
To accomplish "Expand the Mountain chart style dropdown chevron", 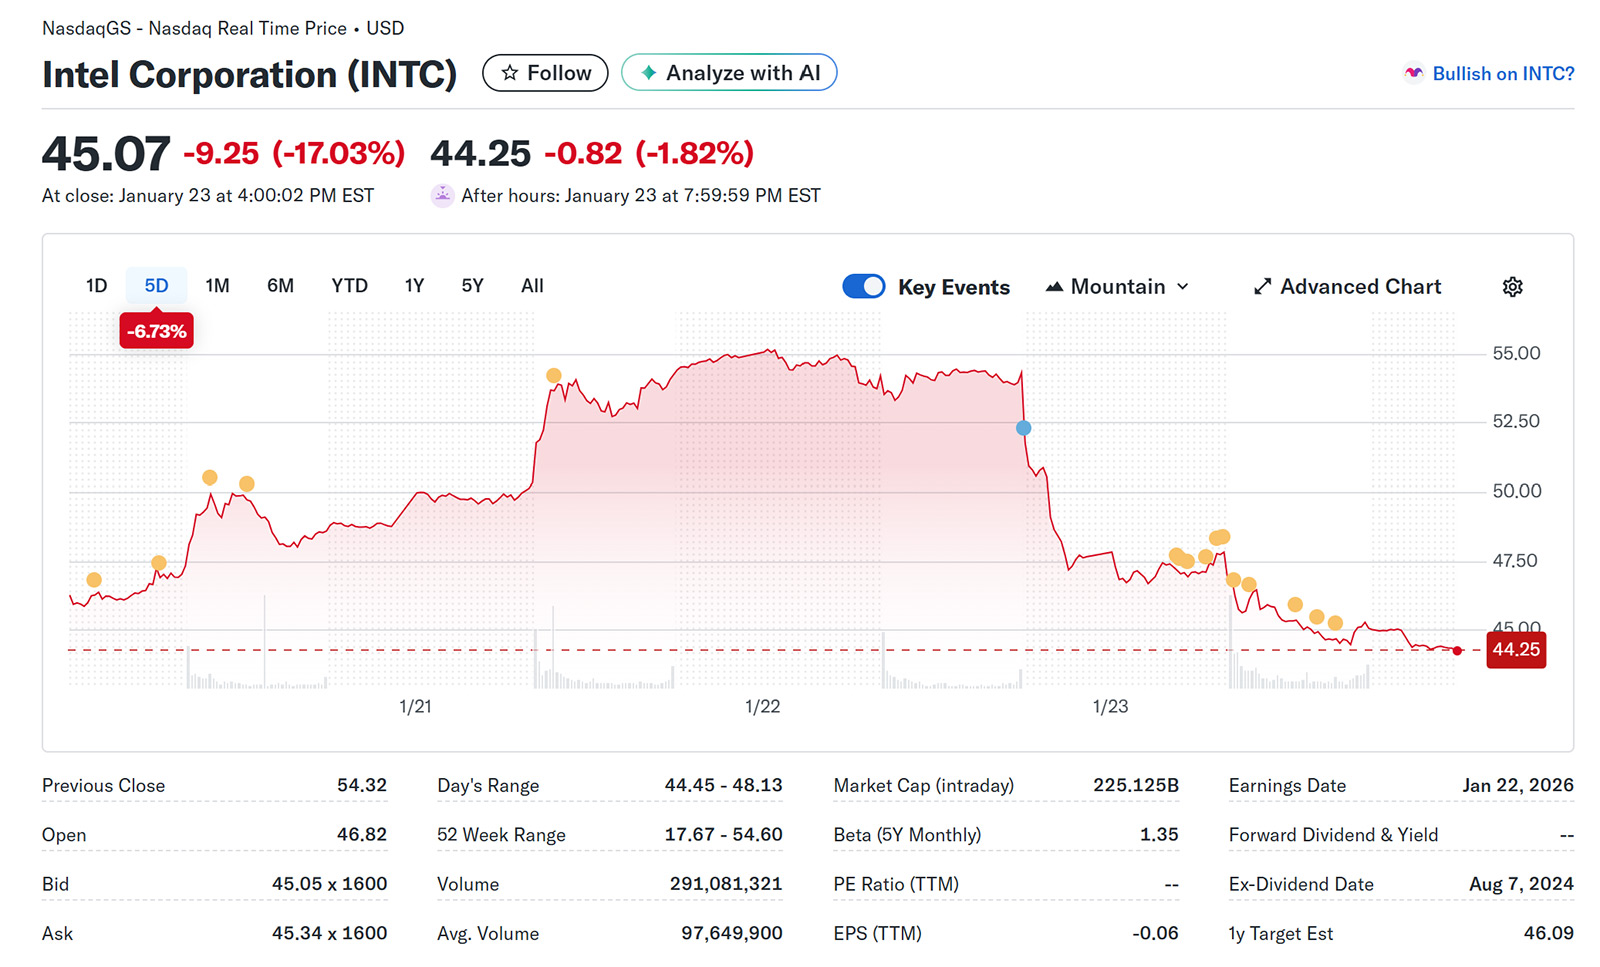I will pyautogui.click(x=1183, y=287).
